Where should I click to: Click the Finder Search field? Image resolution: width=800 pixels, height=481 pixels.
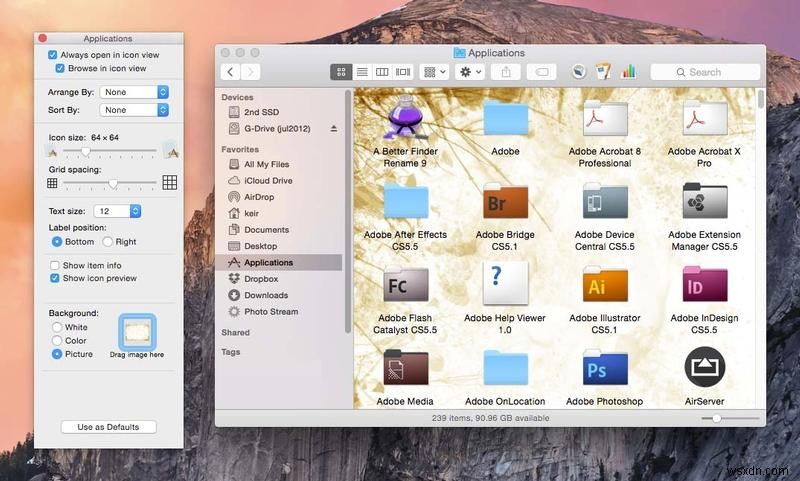[705, 72]
